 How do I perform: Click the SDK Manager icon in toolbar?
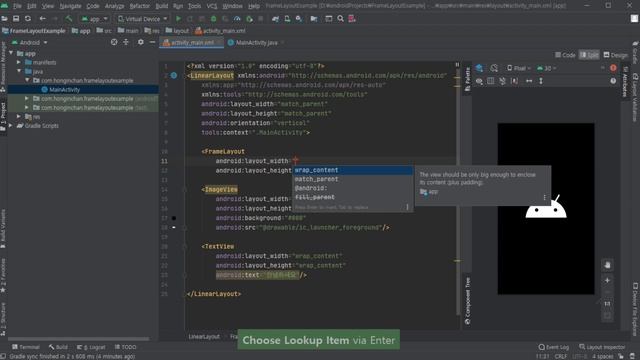(299, 19)
